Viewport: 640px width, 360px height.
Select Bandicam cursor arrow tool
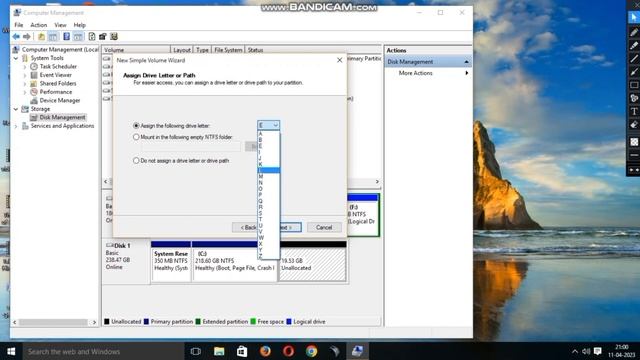634,18
